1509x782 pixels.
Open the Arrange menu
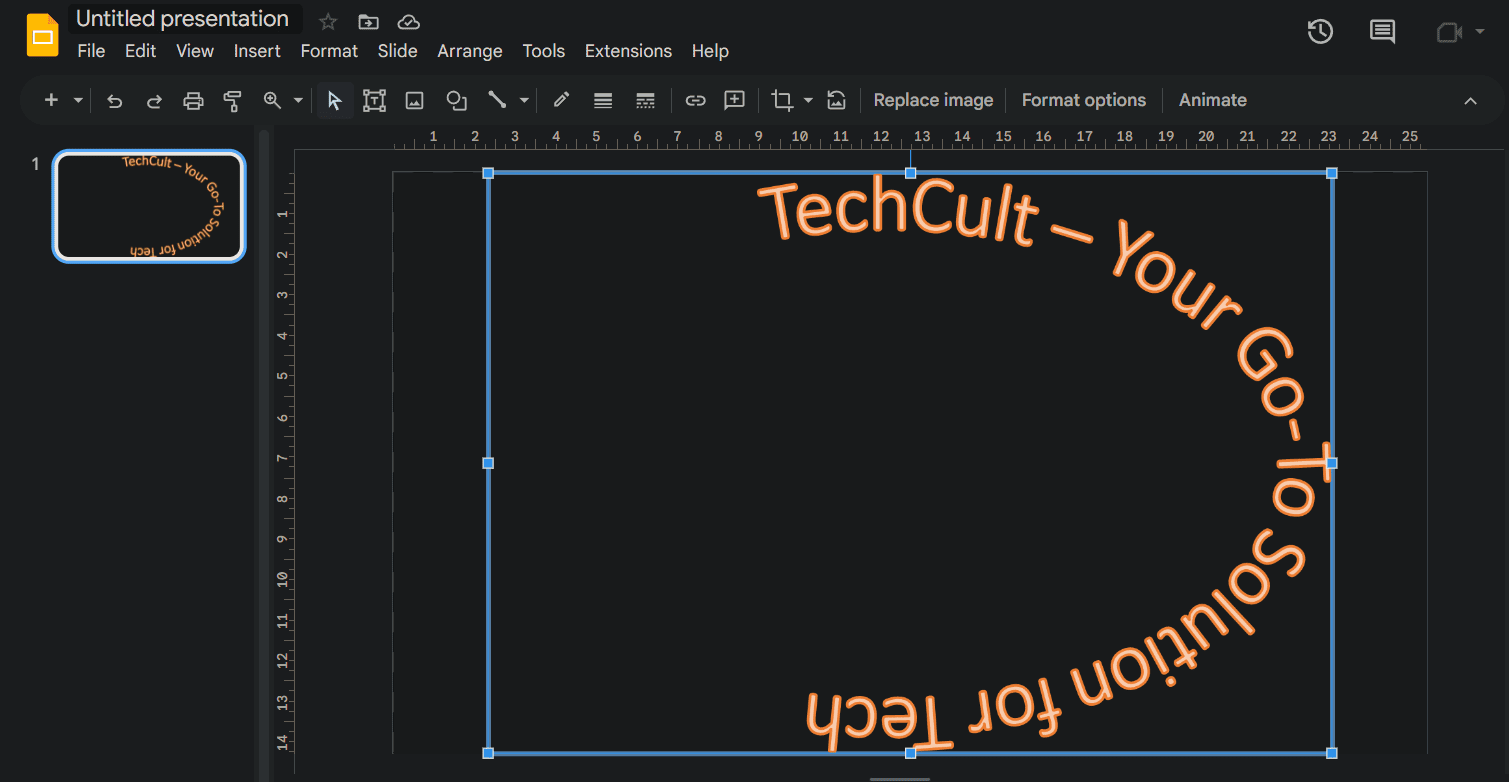pyautogui.click(x=470, y=51)
